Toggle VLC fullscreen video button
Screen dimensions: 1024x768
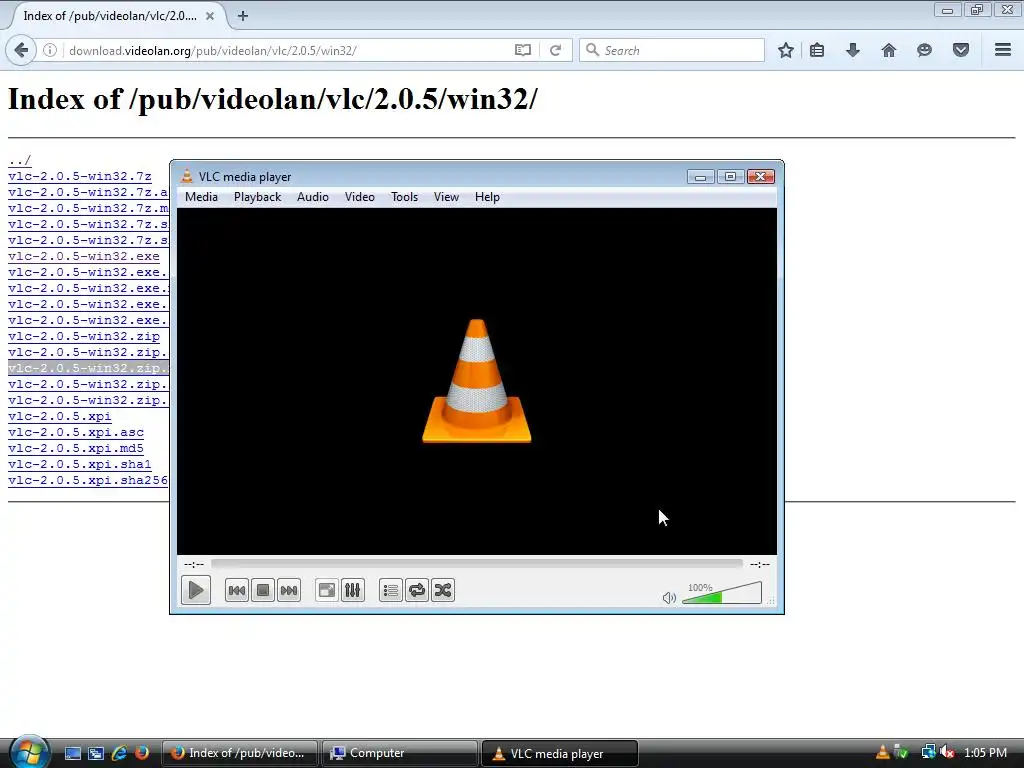[327, 590]
